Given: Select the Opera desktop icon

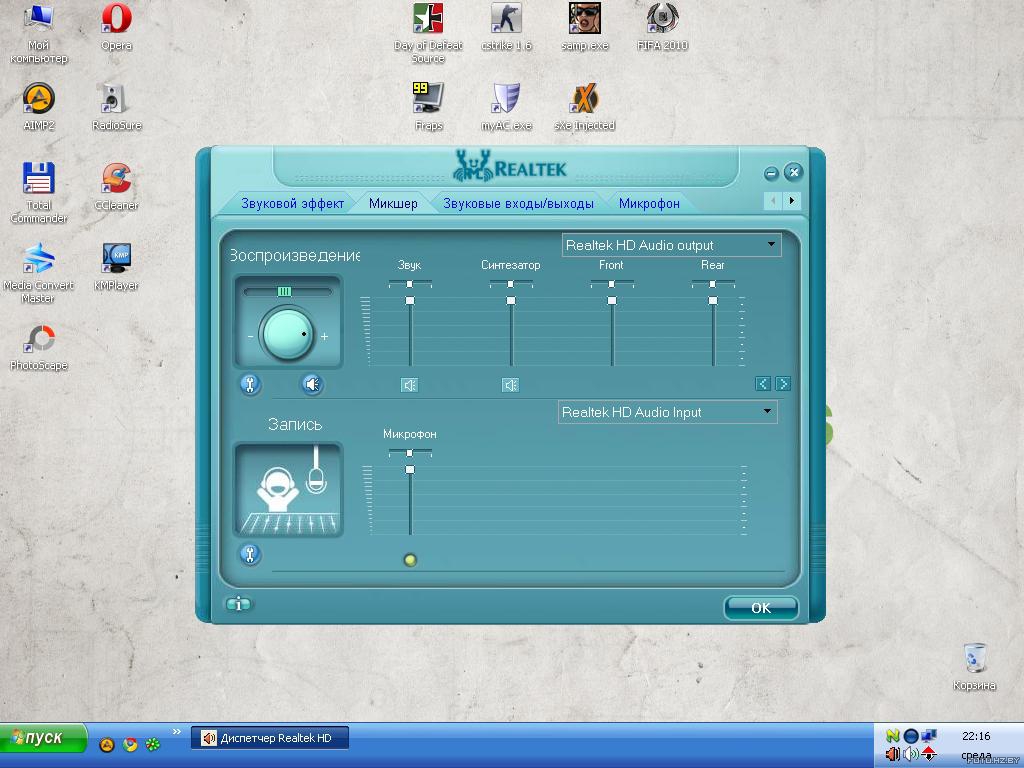Looking at the screenshot, I should point(116,27).
